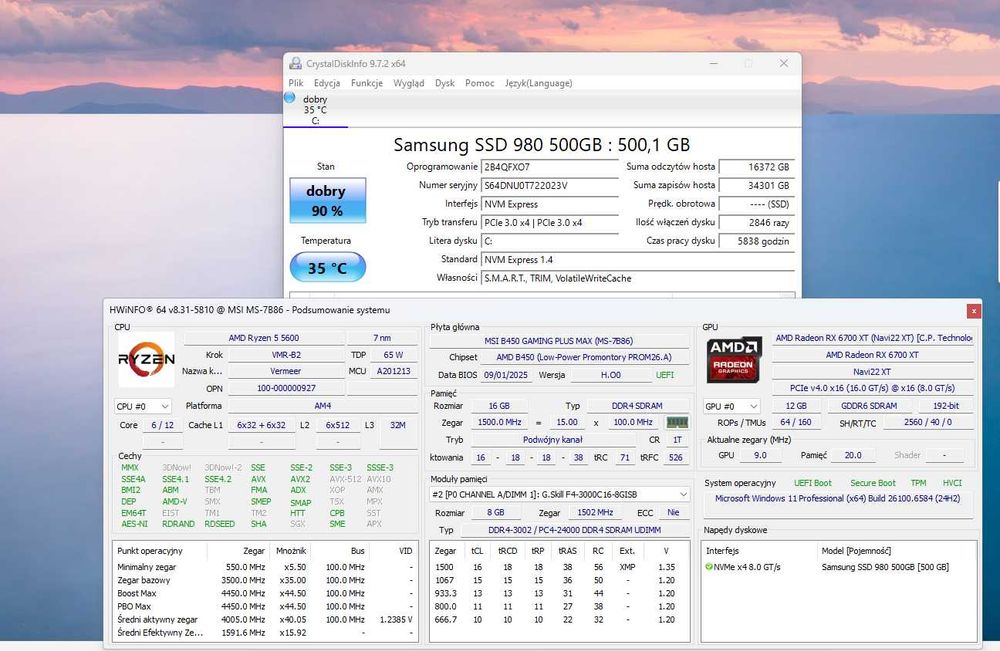Click the GDDR6 SDRAM memory type field
Viewport: 1000px width, 651px height.
click(869, 406)
